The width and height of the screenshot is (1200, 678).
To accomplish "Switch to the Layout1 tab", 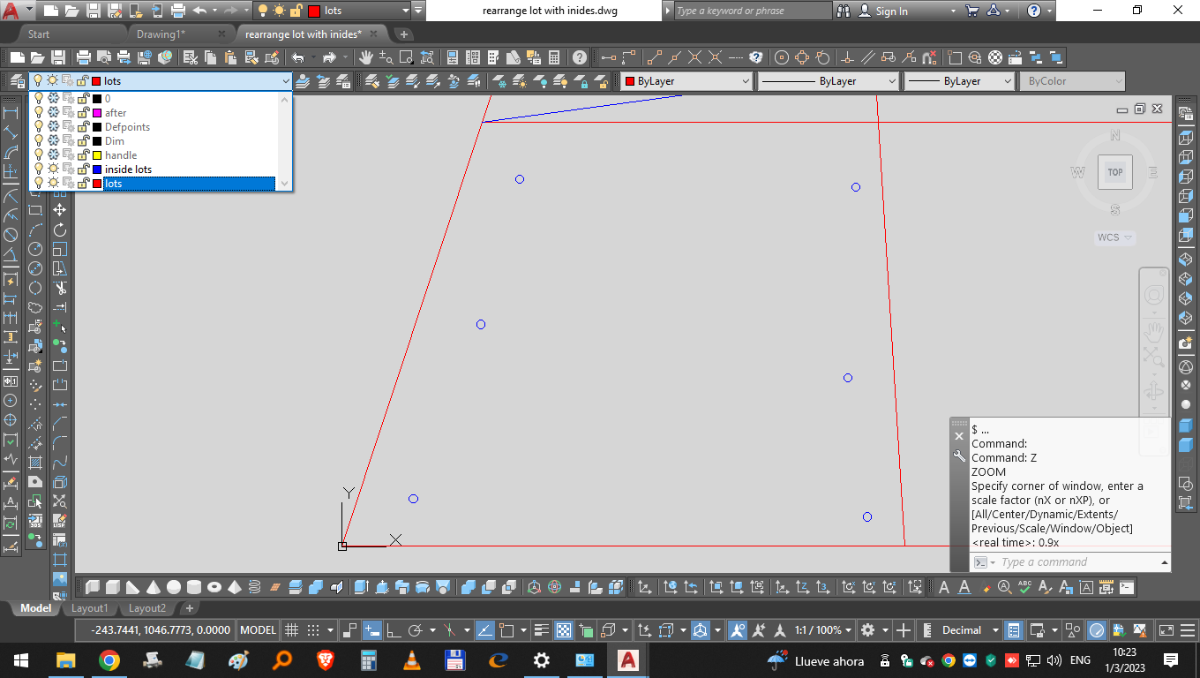I will click(x=89, y=608).
